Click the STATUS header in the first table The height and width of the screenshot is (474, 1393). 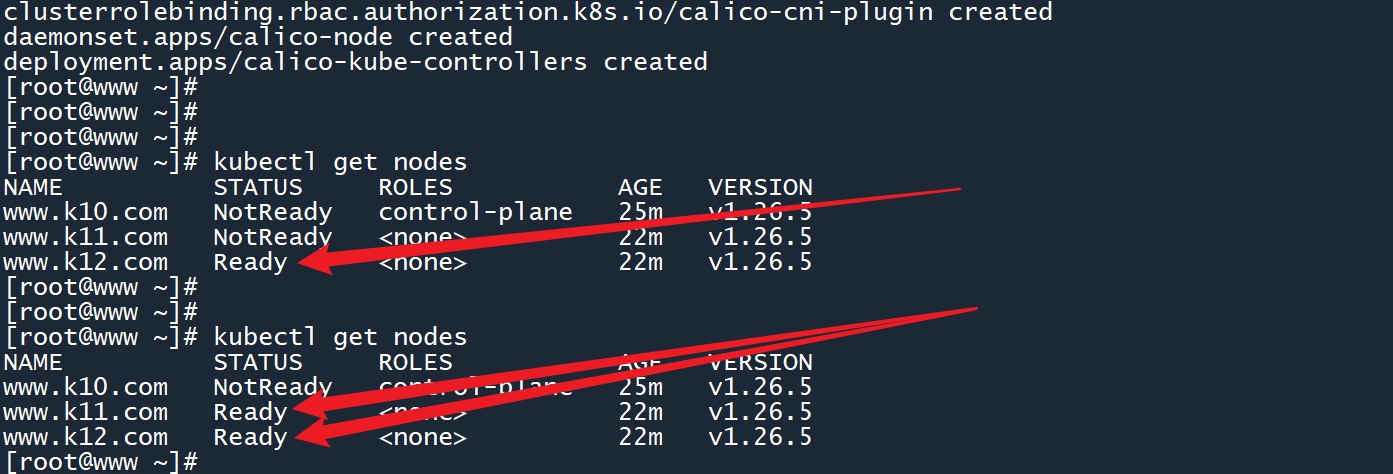pyautogui.click(x=257, y=187)
